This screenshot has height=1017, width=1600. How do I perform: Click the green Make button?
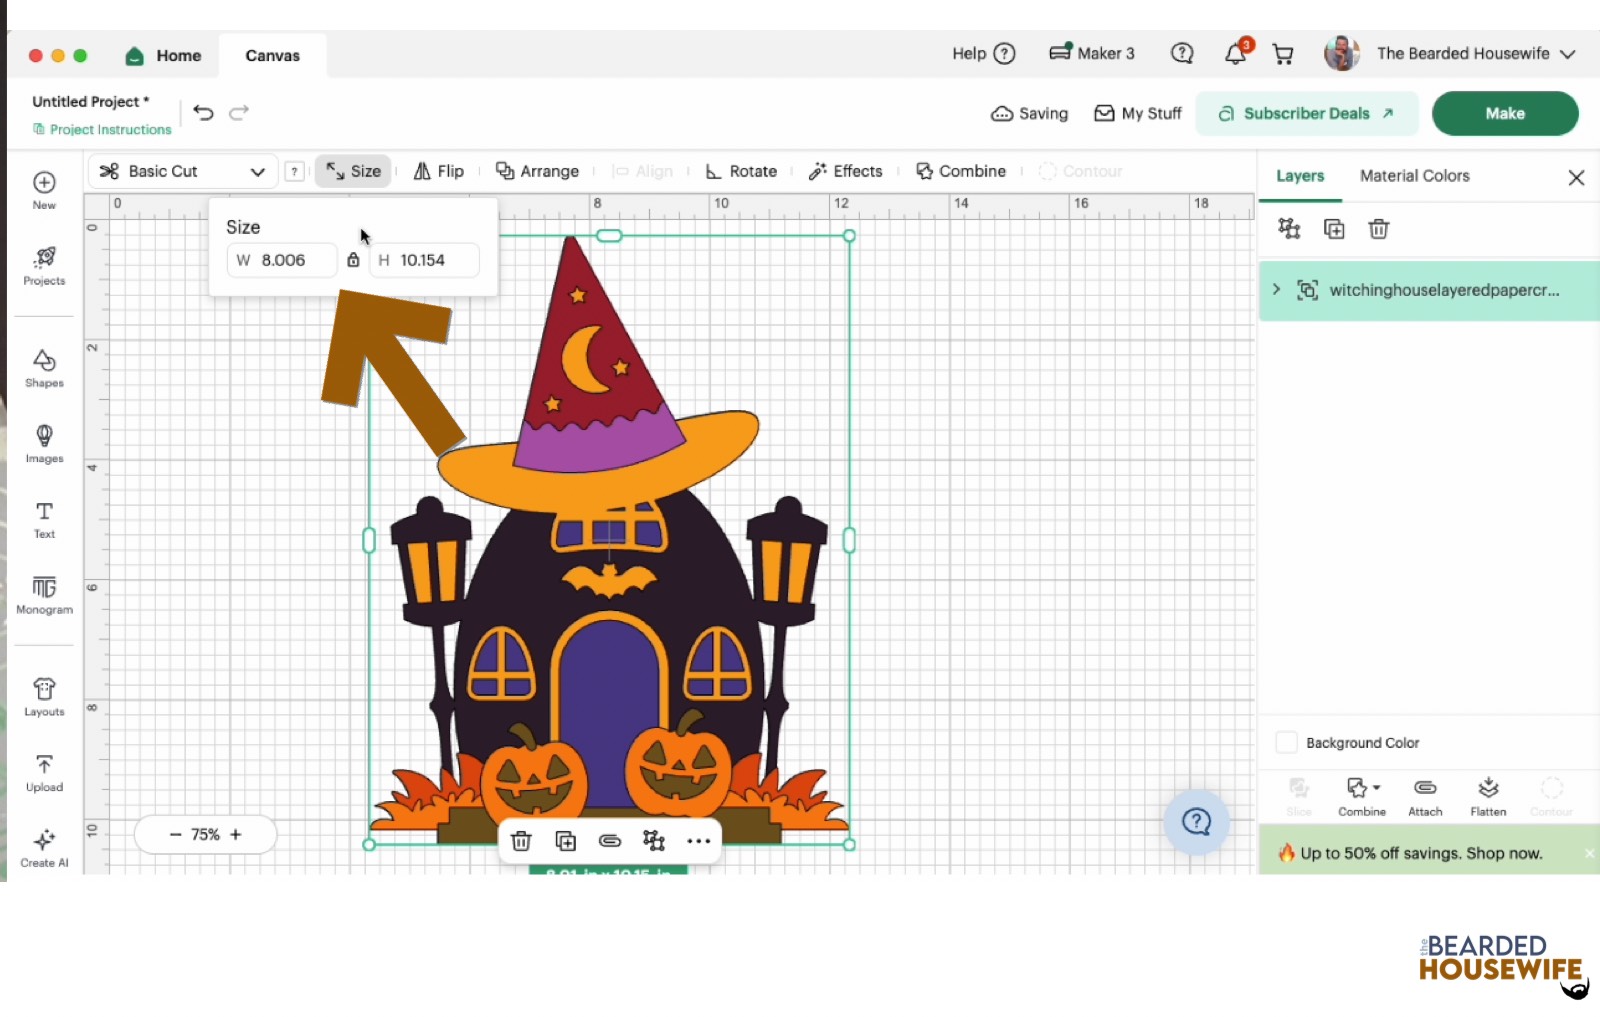click(x=1505, y=113)
